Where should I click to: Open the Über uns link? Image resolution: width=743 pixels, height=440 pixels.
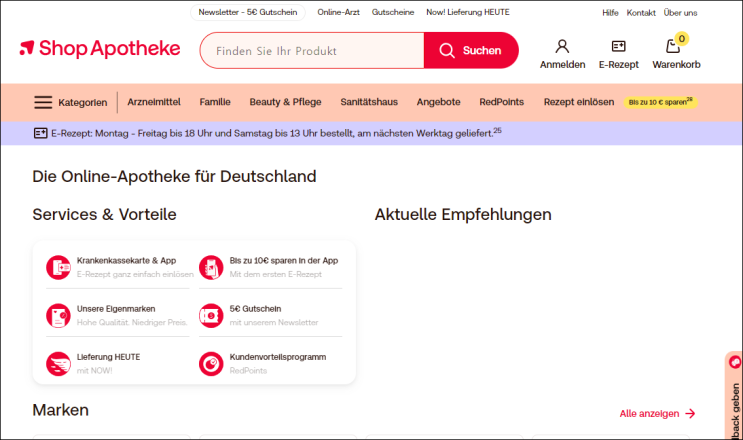(680, 13)
